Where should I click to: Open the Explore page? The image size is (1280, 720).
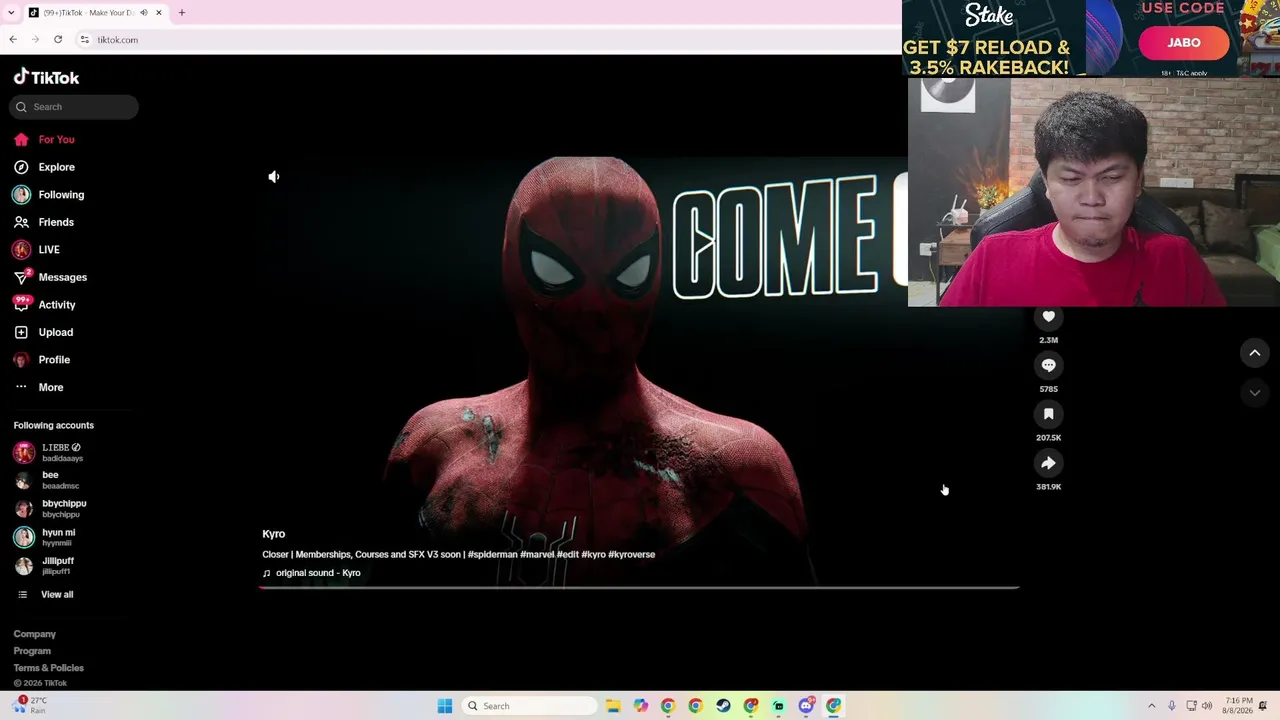[44, 167]
